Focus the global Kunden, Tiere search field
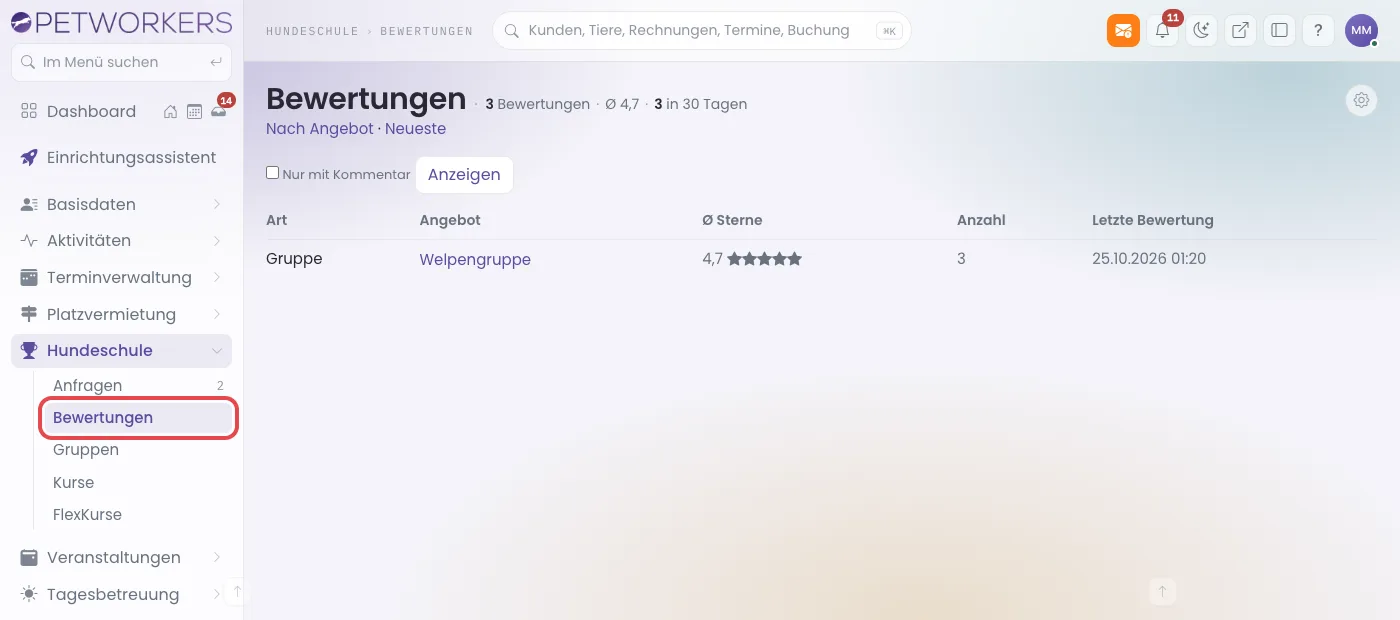The height and width of the screenshot is (620, 1400). click(x=701, y=31)
